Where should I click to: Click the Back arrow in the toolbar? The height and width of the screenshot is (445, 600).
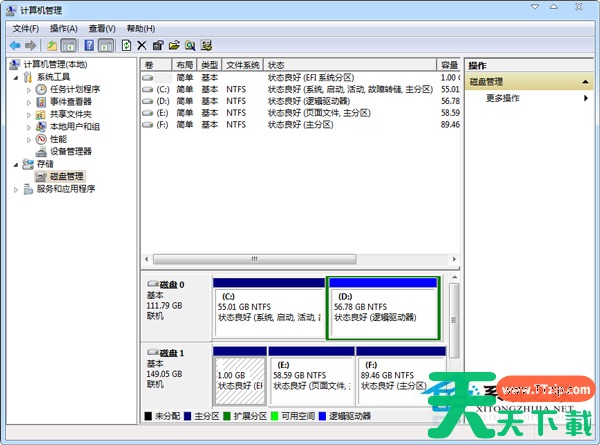tap(15, 45)
